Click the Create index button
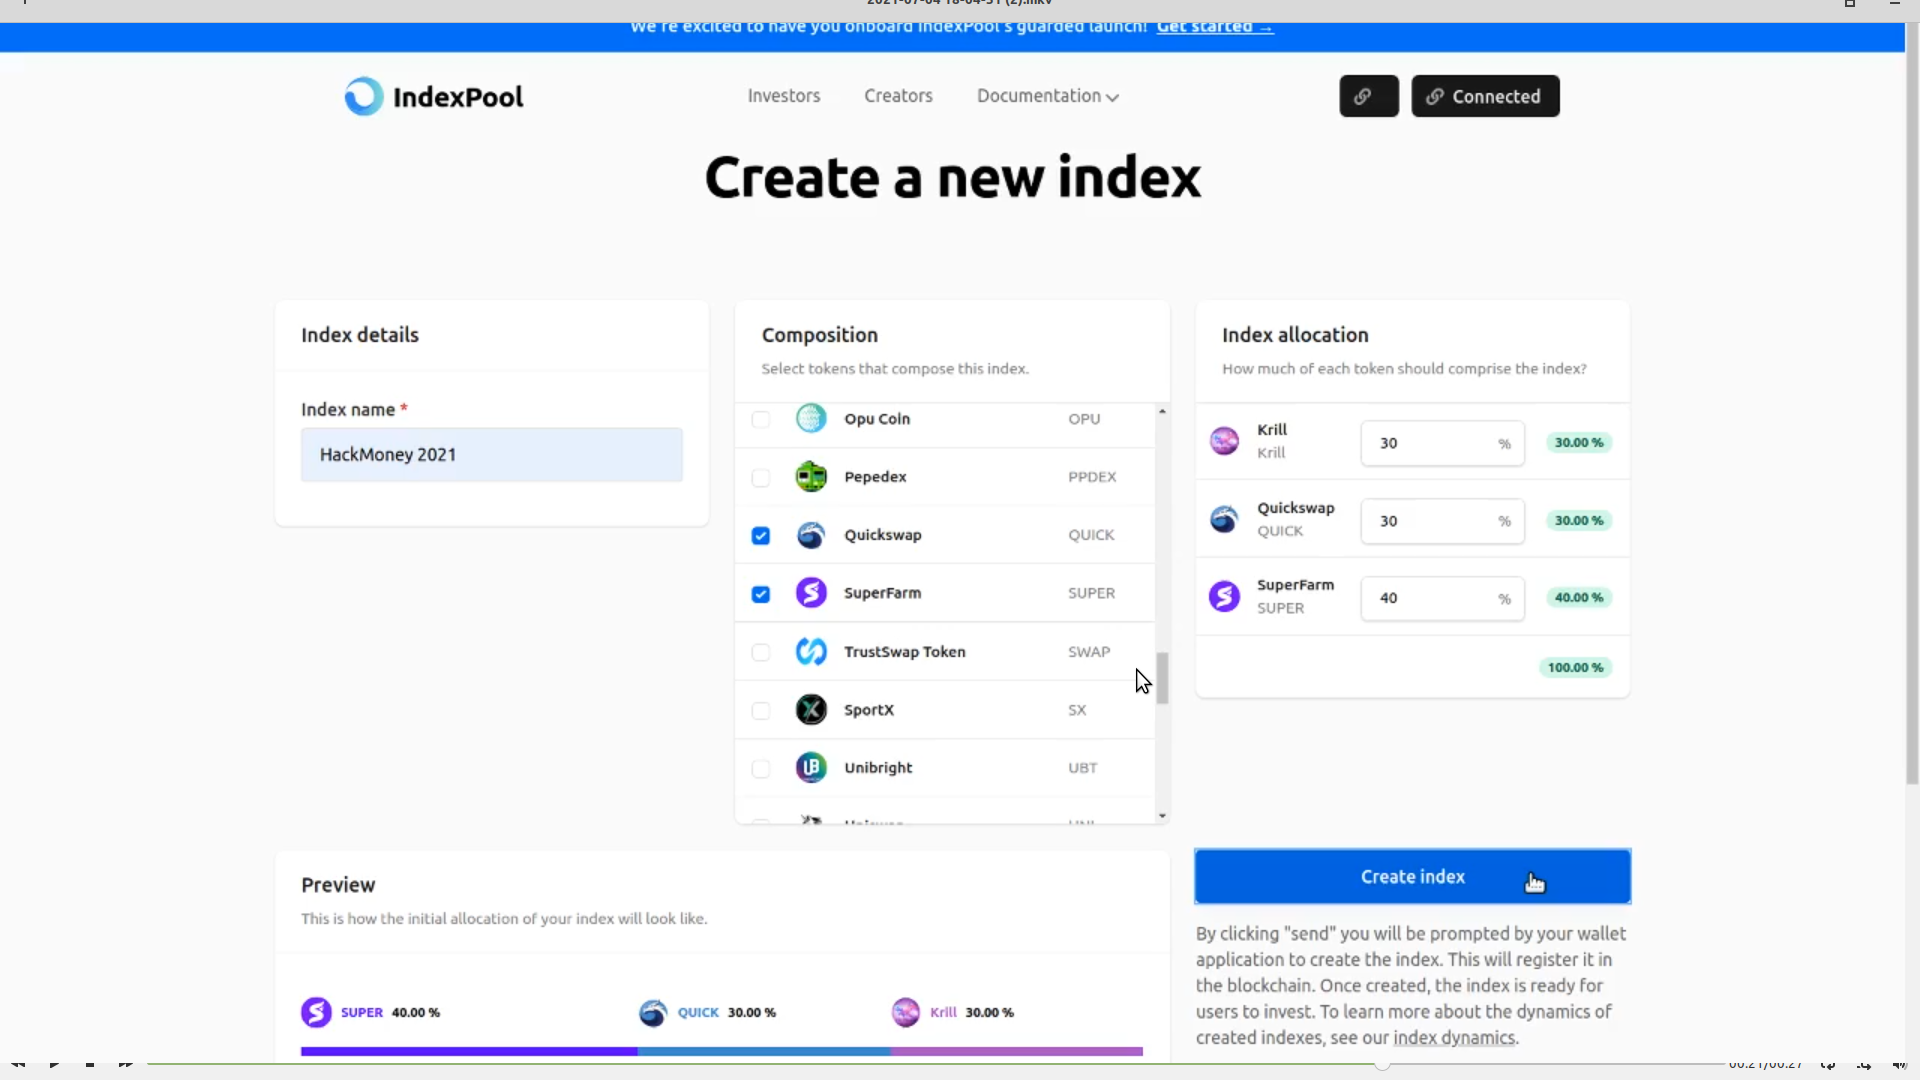Viewport: 1920px width, 1080px height. [x=1412, y=877]
